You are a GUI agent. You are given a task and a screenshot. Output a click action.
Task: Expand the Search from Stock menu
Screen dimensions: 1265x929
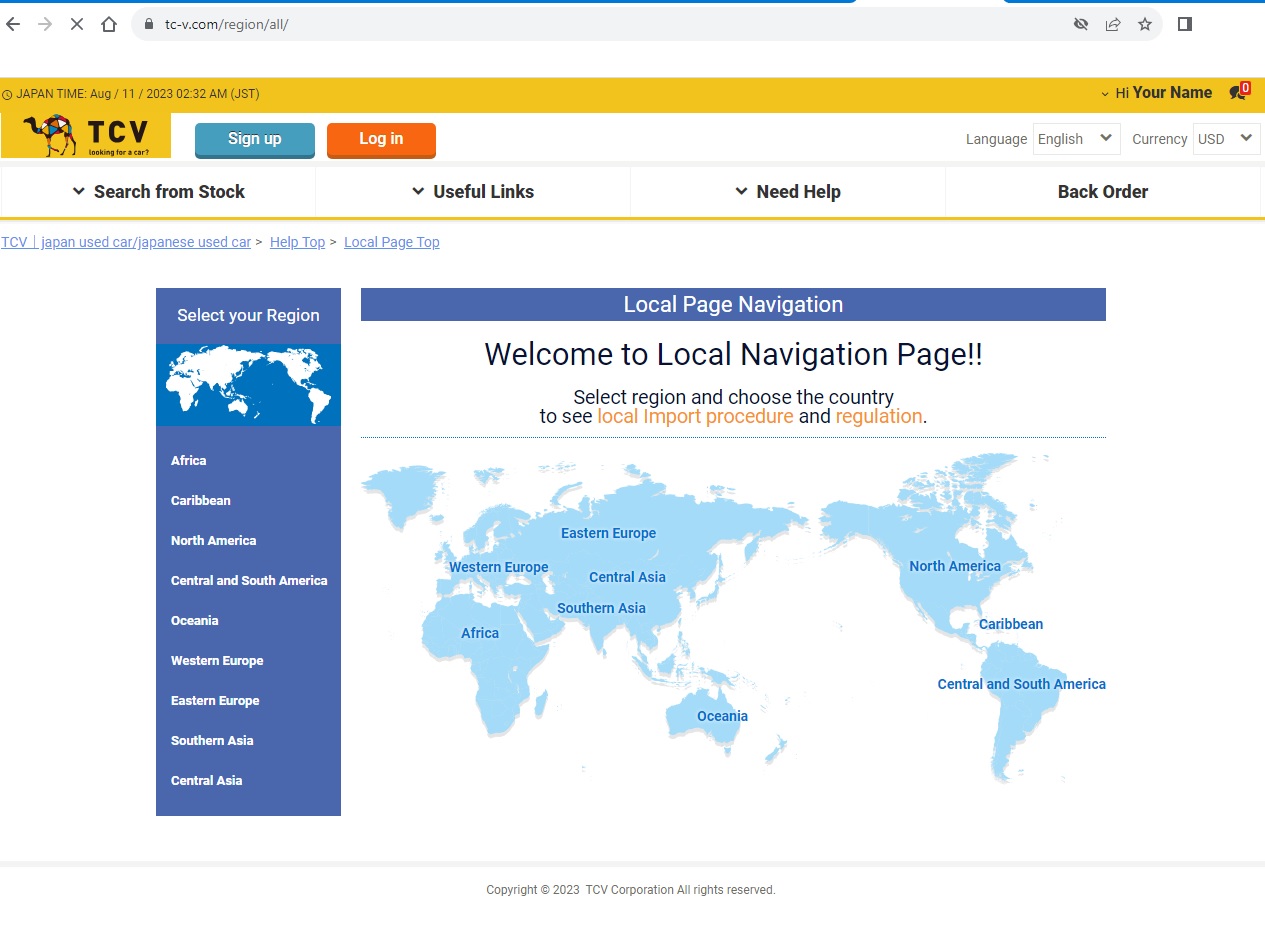[158, 192]
